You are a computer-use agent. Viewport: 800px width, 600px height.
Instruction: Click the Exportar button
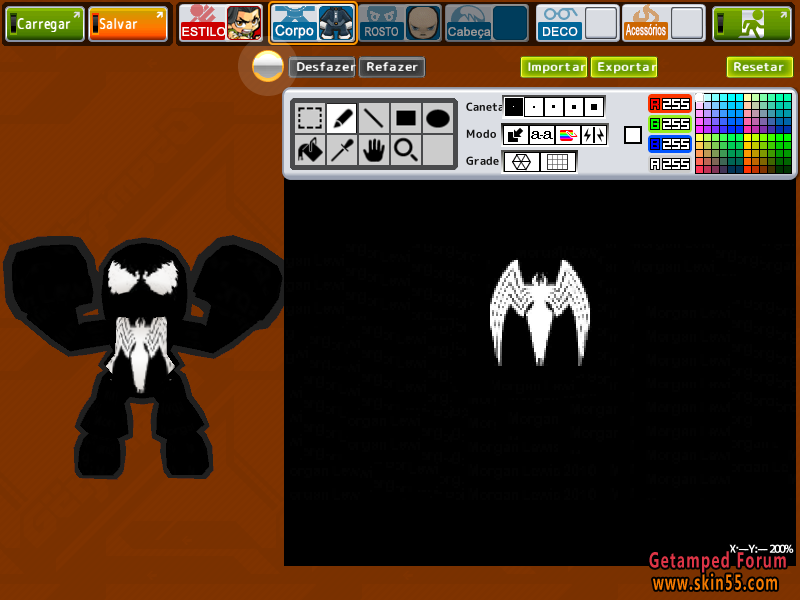click(624, 67)
